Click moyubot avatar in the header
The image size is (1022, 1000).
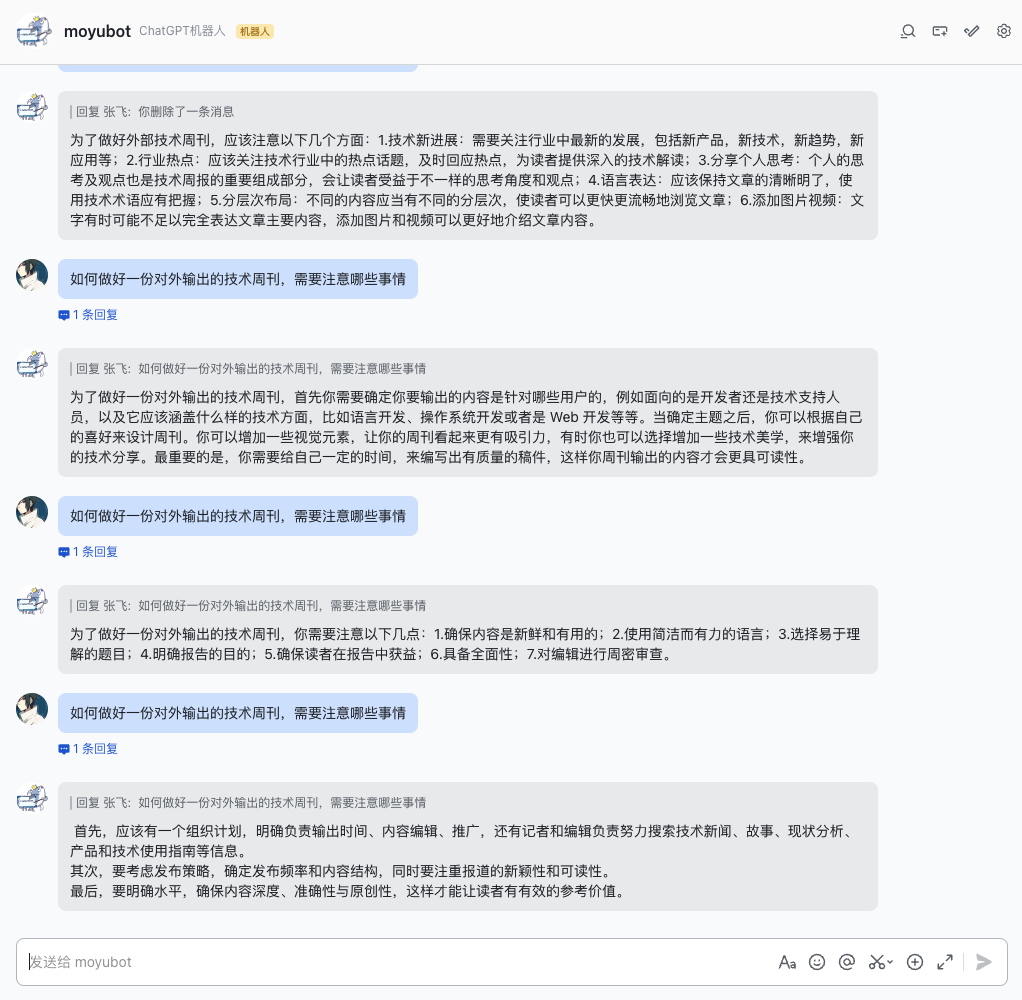(x=34, y=31)
